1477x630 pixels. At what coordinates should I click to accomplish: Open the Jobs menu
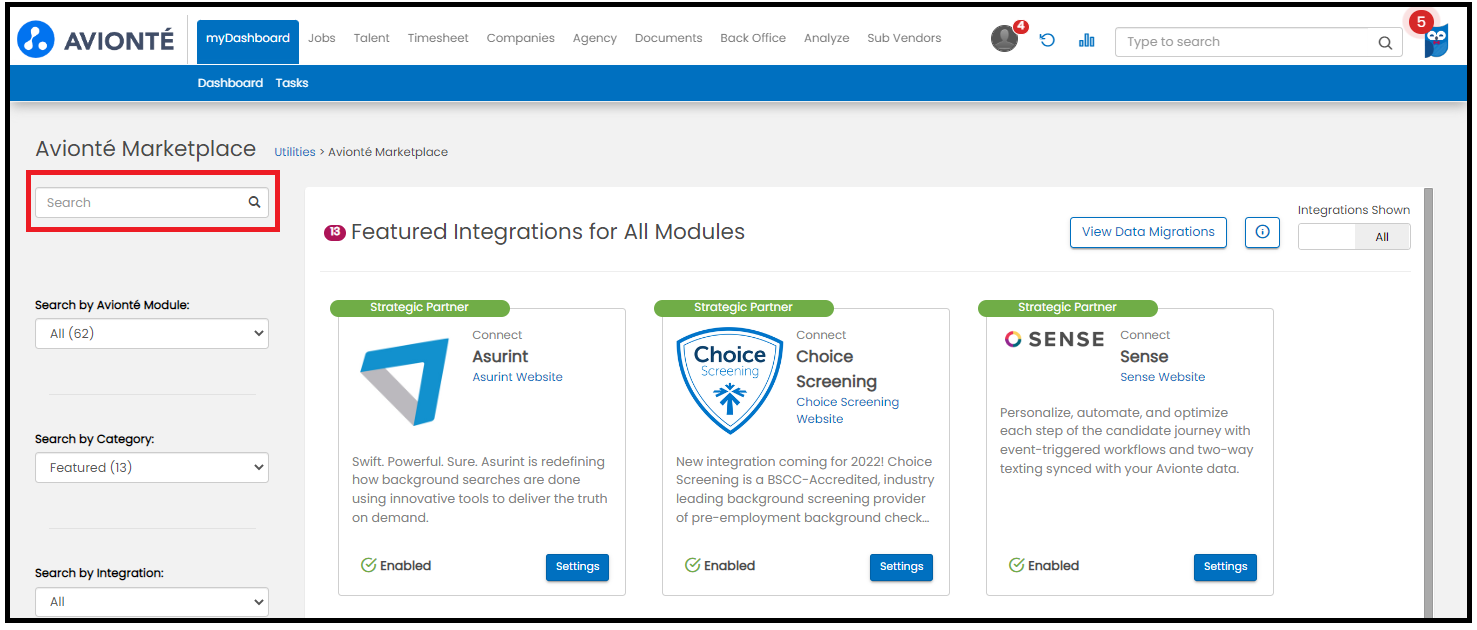click(x=322, y=38)
